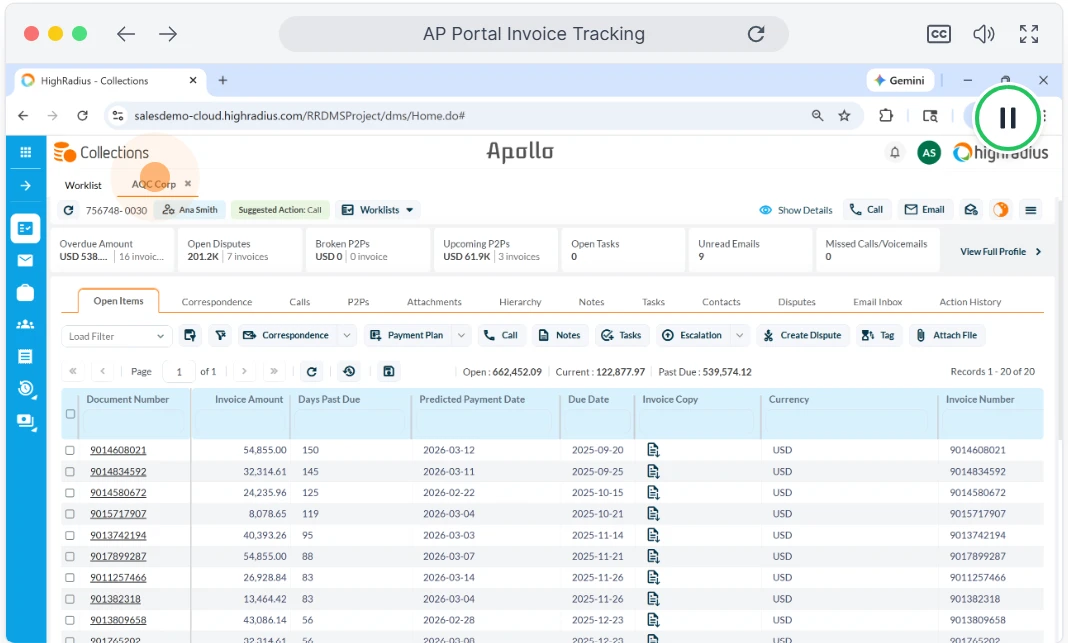This screenshot has width=1068, height=643.
Task: Select the checkbox for row 9013742194
Action: click(x=69, y=535)
